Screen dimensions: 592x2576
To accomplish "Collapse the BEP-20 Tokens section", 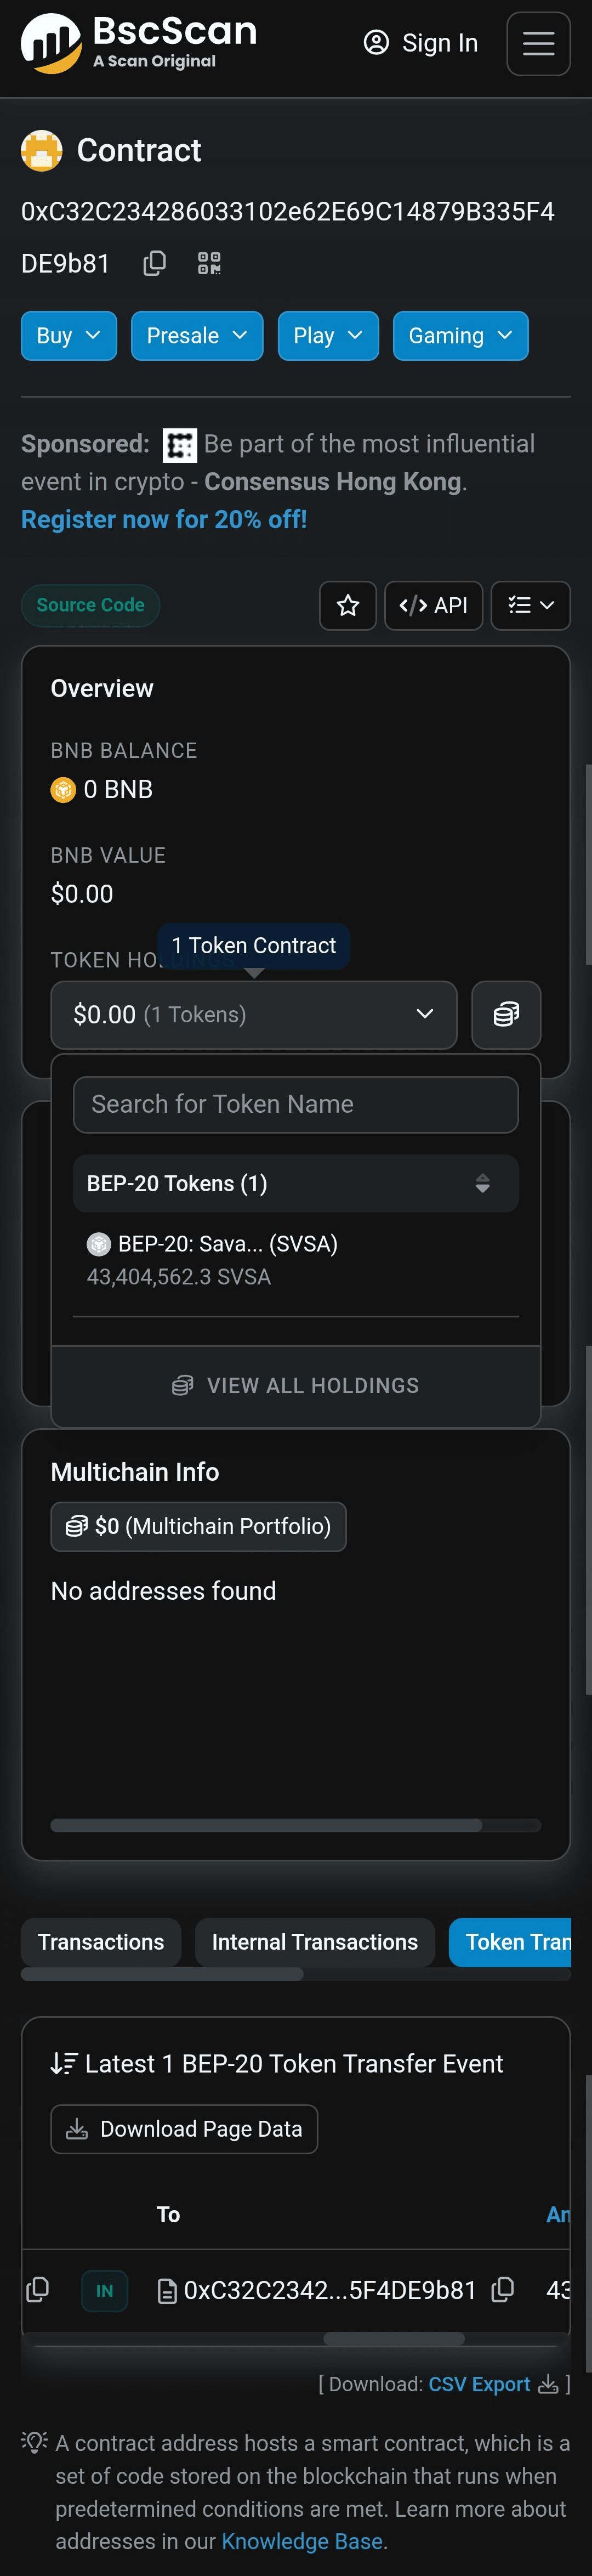I will tap(295, 1184).
